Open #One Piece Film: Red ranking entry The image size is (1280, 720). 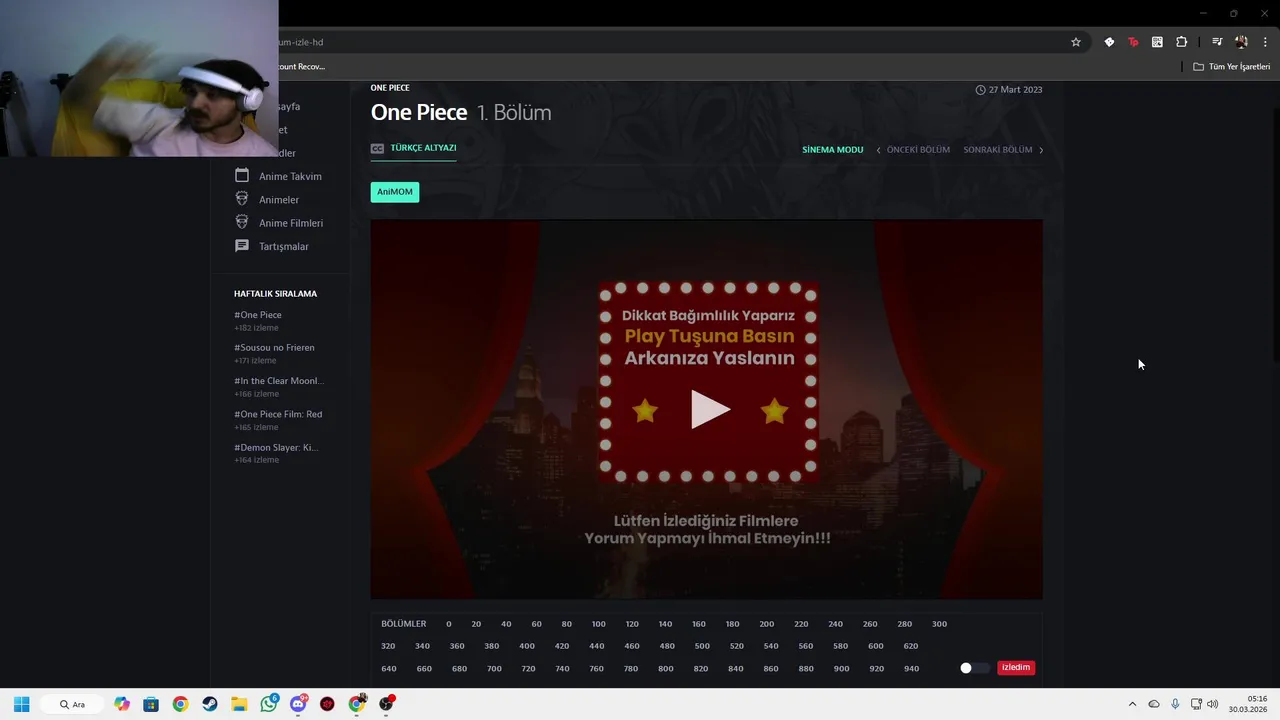[278, 414]
